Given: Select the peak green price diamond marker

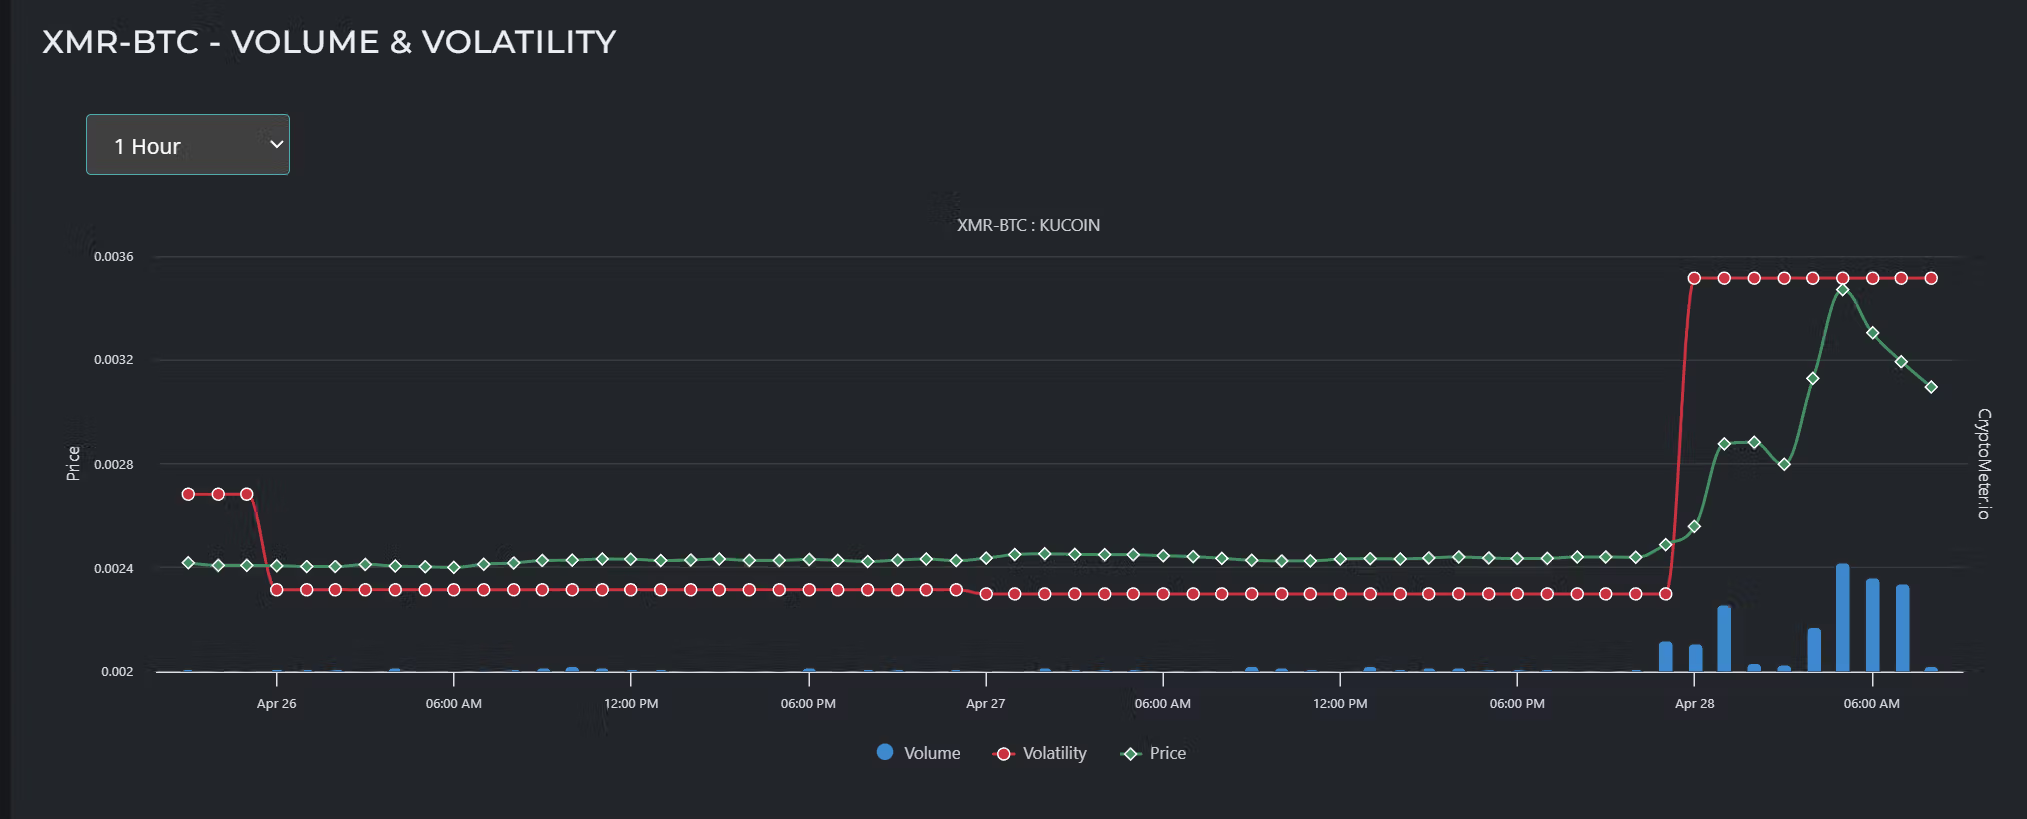Looking at the screenshot, I should tap(1842, 290).
